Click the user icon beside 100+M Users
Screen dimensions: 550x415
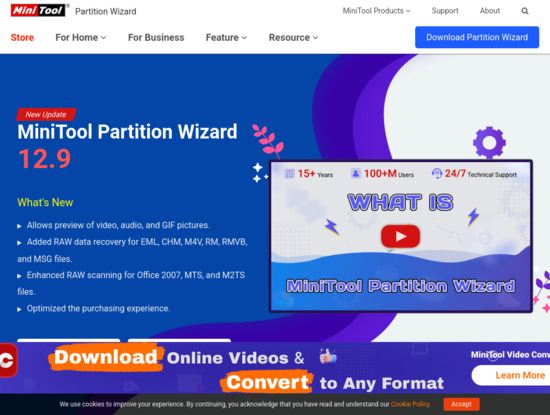(355, 173)
